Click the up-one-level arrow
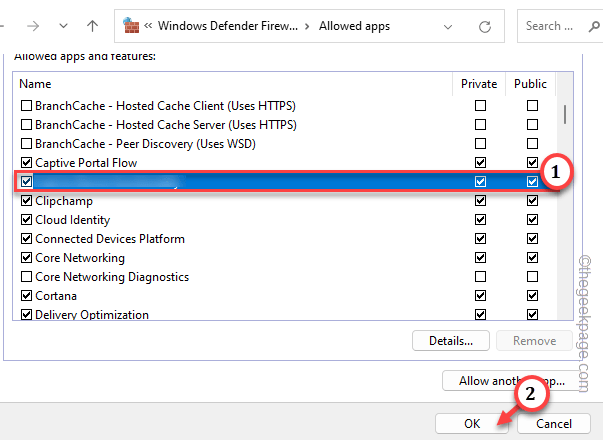This screenshot has width=603, height=440. click(x=92, y=25)
